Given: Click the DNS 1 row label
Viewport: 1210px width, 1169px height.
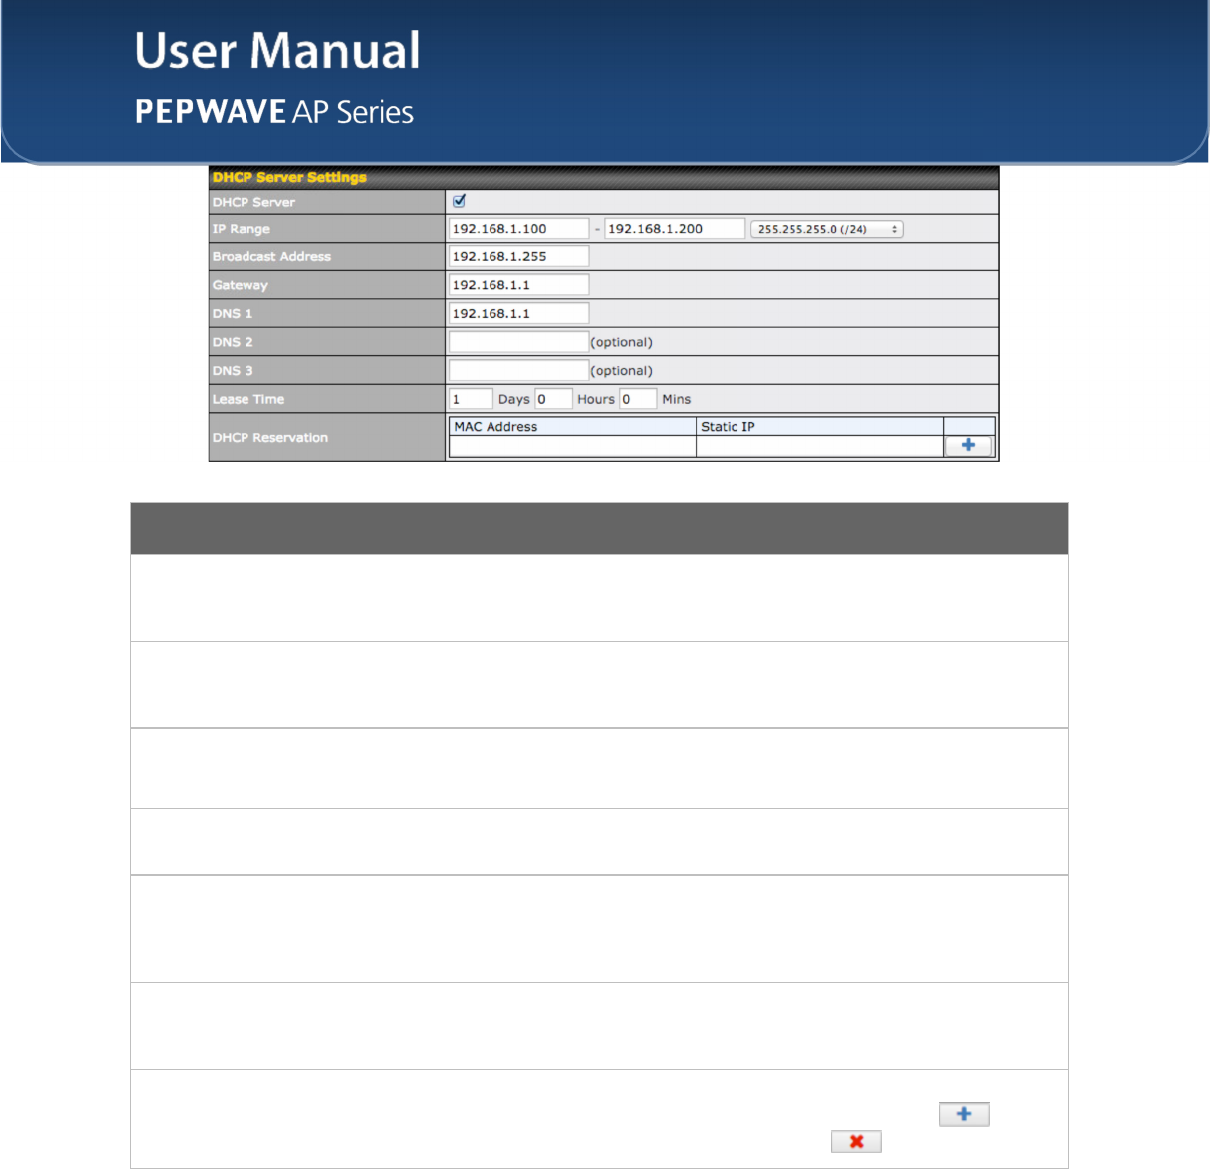Looking at the screenshot, I should tap(232, 314).
